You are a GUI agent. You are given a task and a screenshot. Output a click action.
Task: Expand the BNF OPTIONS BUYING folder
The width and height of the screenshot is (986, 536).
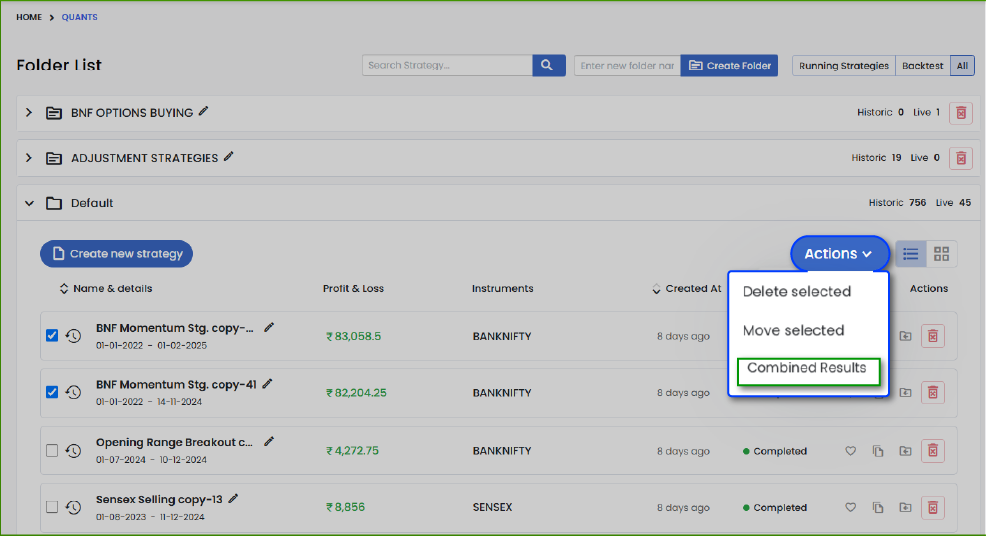click(29, 113)
